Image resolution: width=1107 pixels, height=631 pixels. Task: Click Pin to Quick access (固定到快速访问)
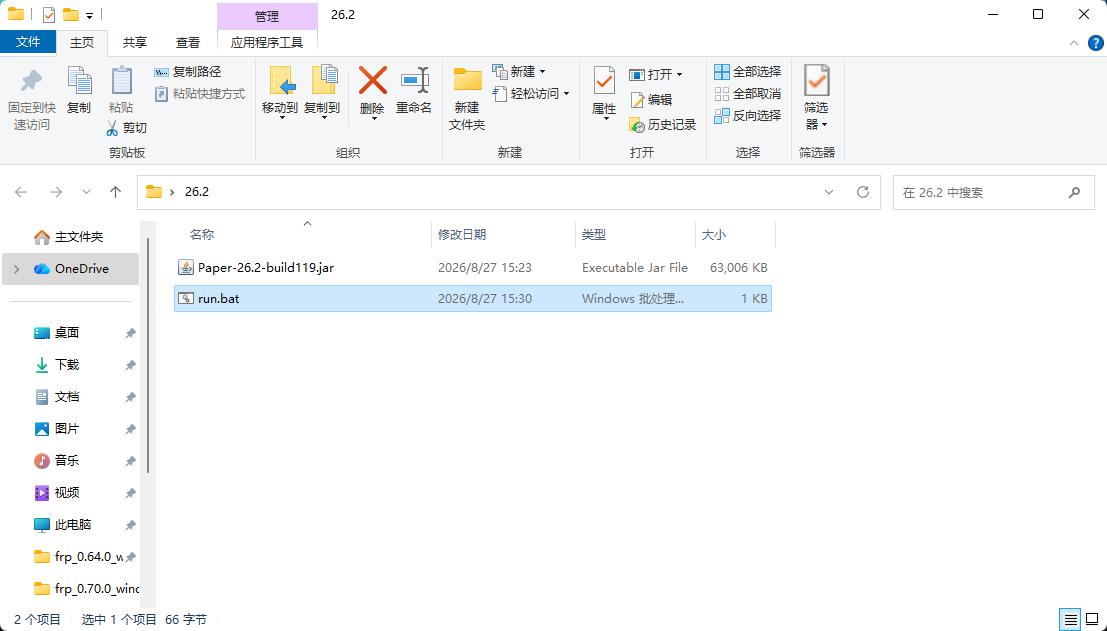tap(32, 99)
